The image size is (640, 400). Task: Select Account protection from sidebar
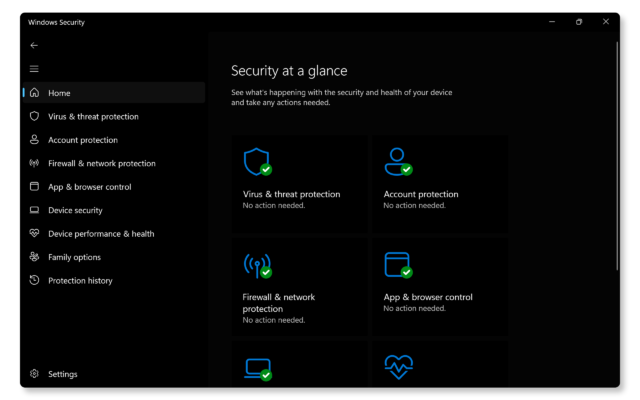pyautogui.click(x=83, y=140)
